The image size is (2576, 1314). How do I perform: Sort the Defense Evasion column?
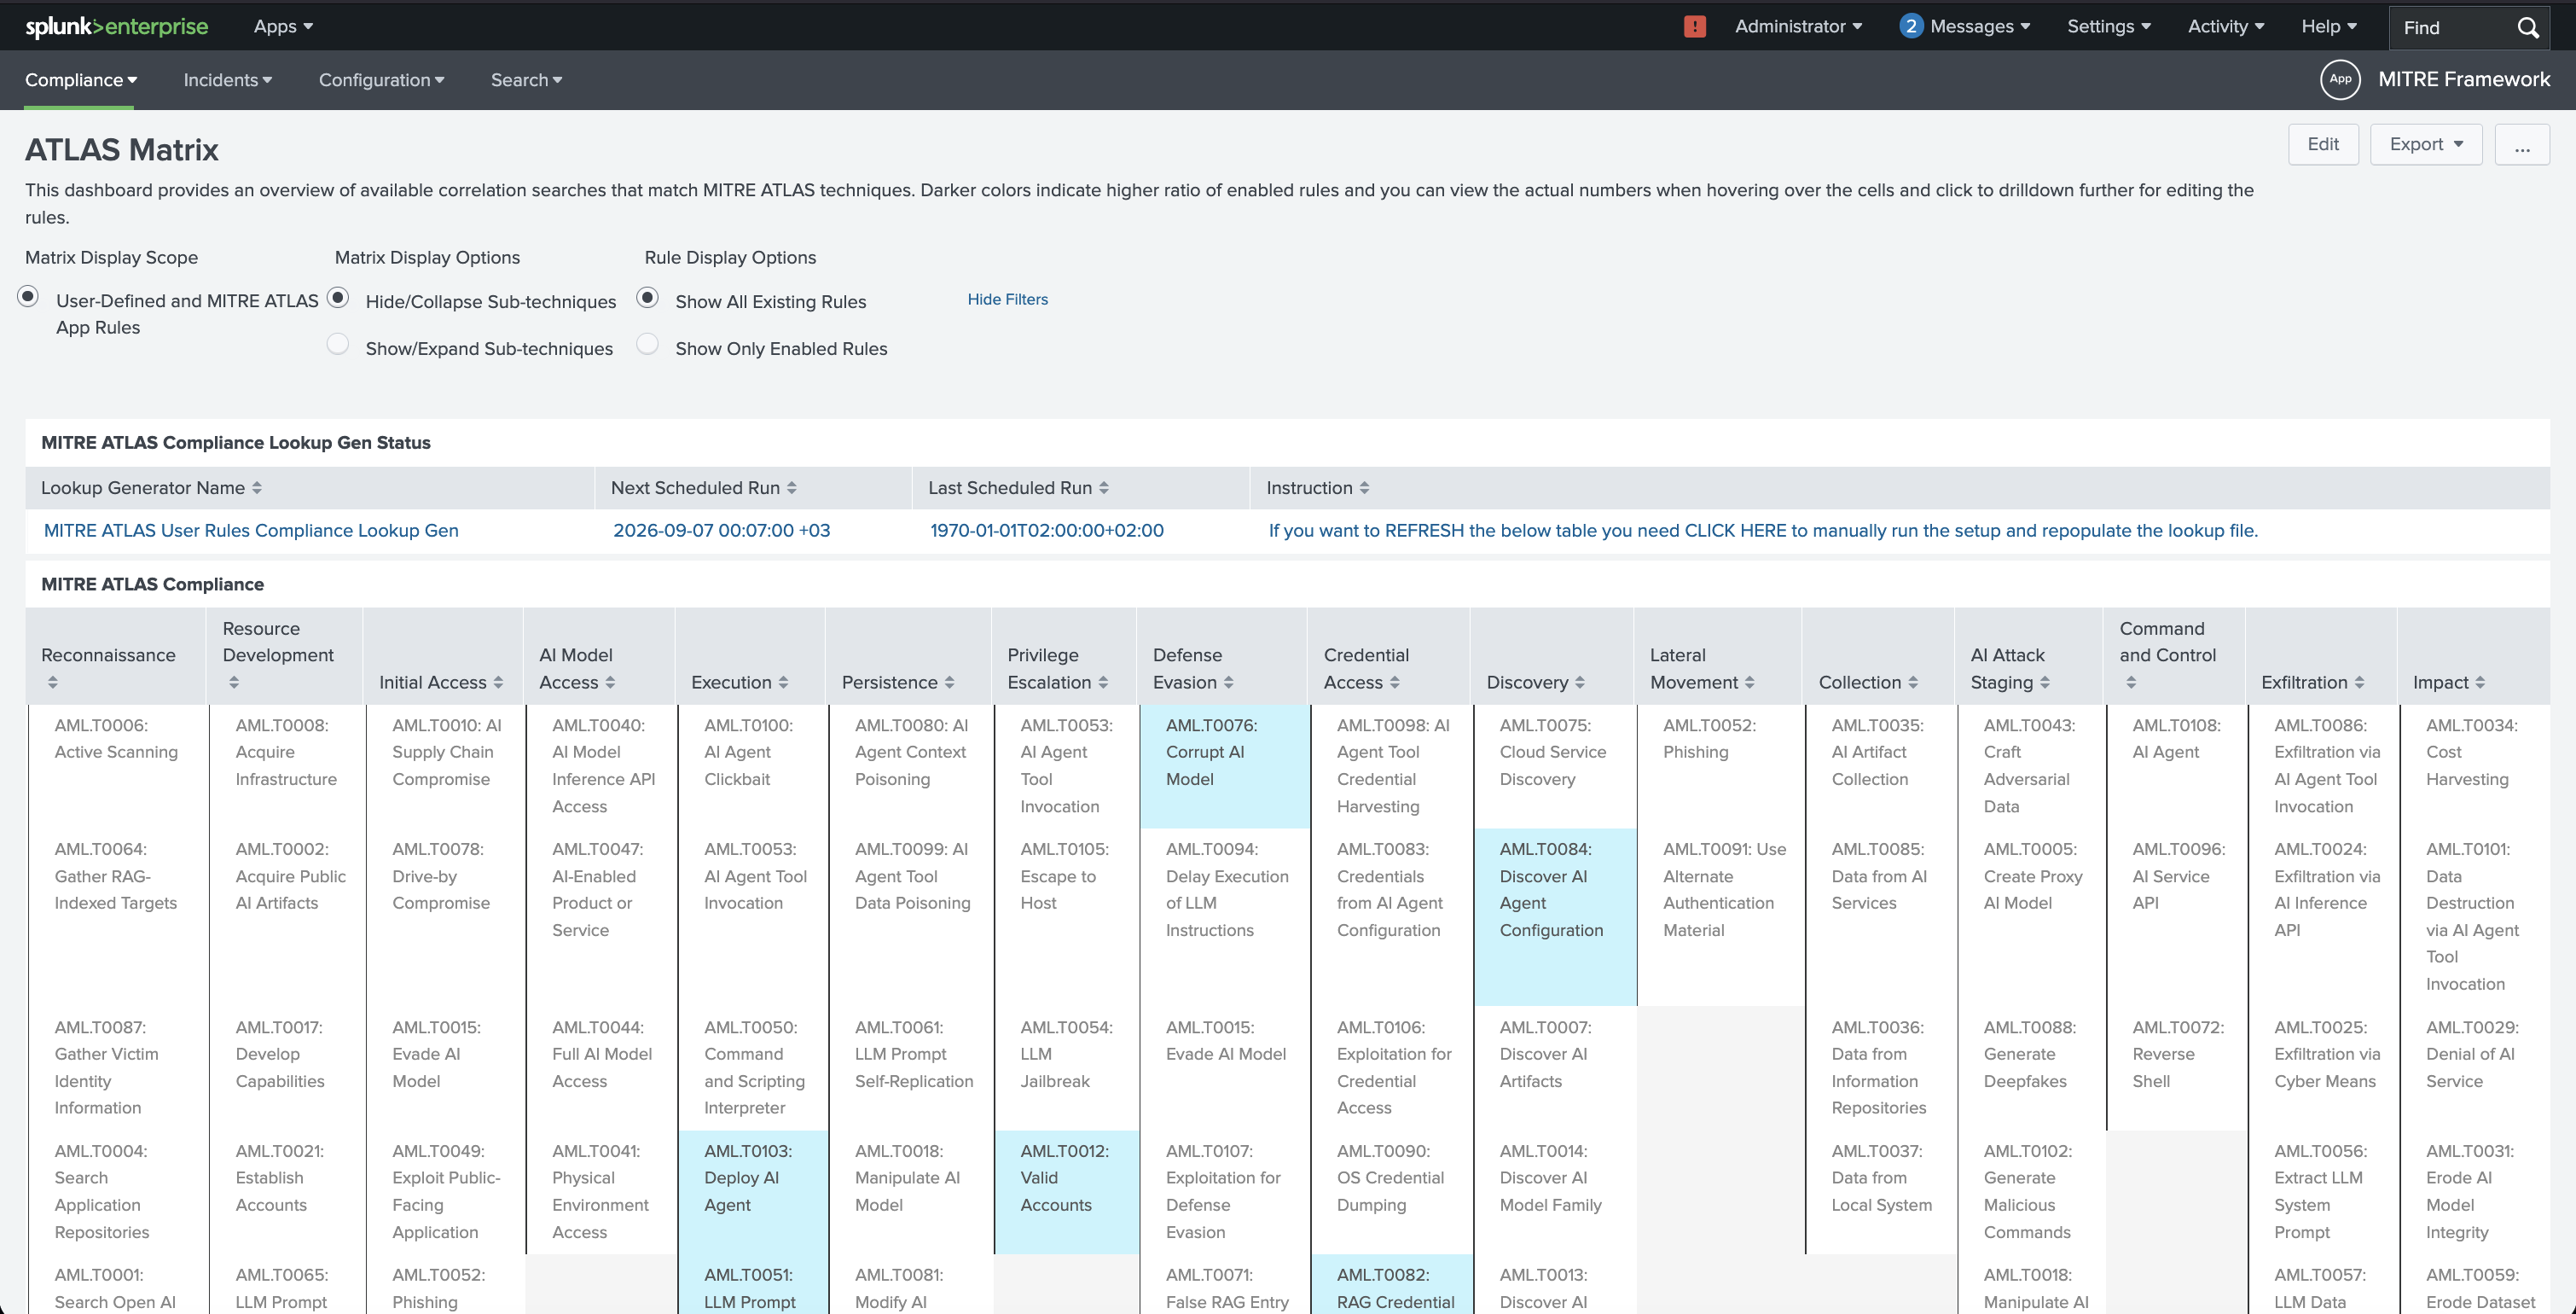click(x=1228, y=682)
